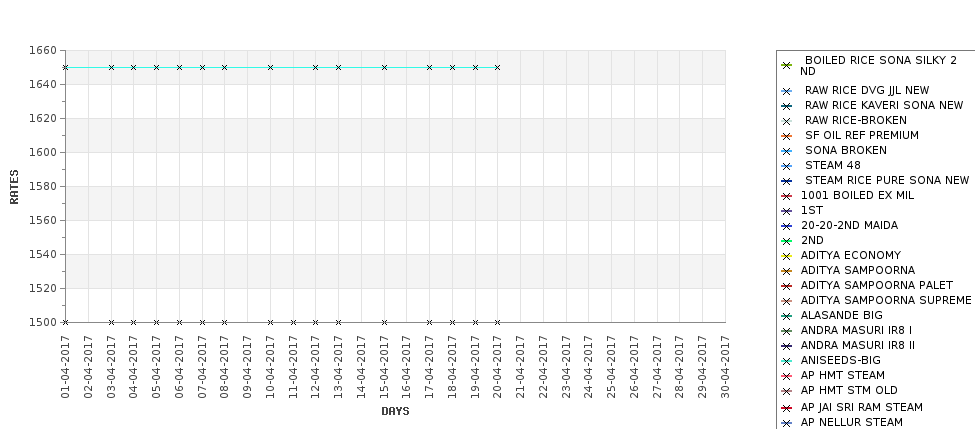Image resolution: width=975 pixels, height=429 pixels.
Task: Select the ADITYA ECONOMY legend label
Action: click(851, 255)
